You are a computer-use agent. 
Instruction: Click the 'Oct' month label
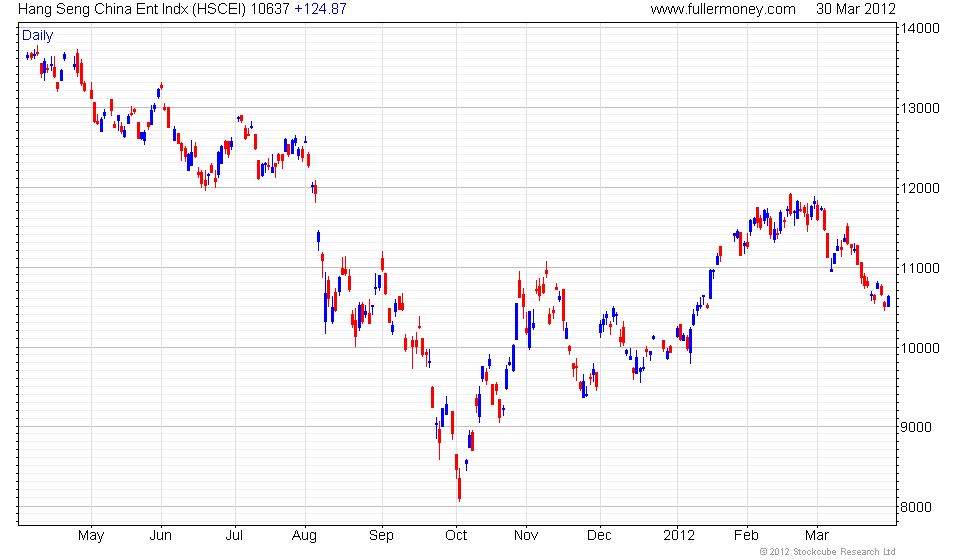pyautogui.click(x=456, y=536)
